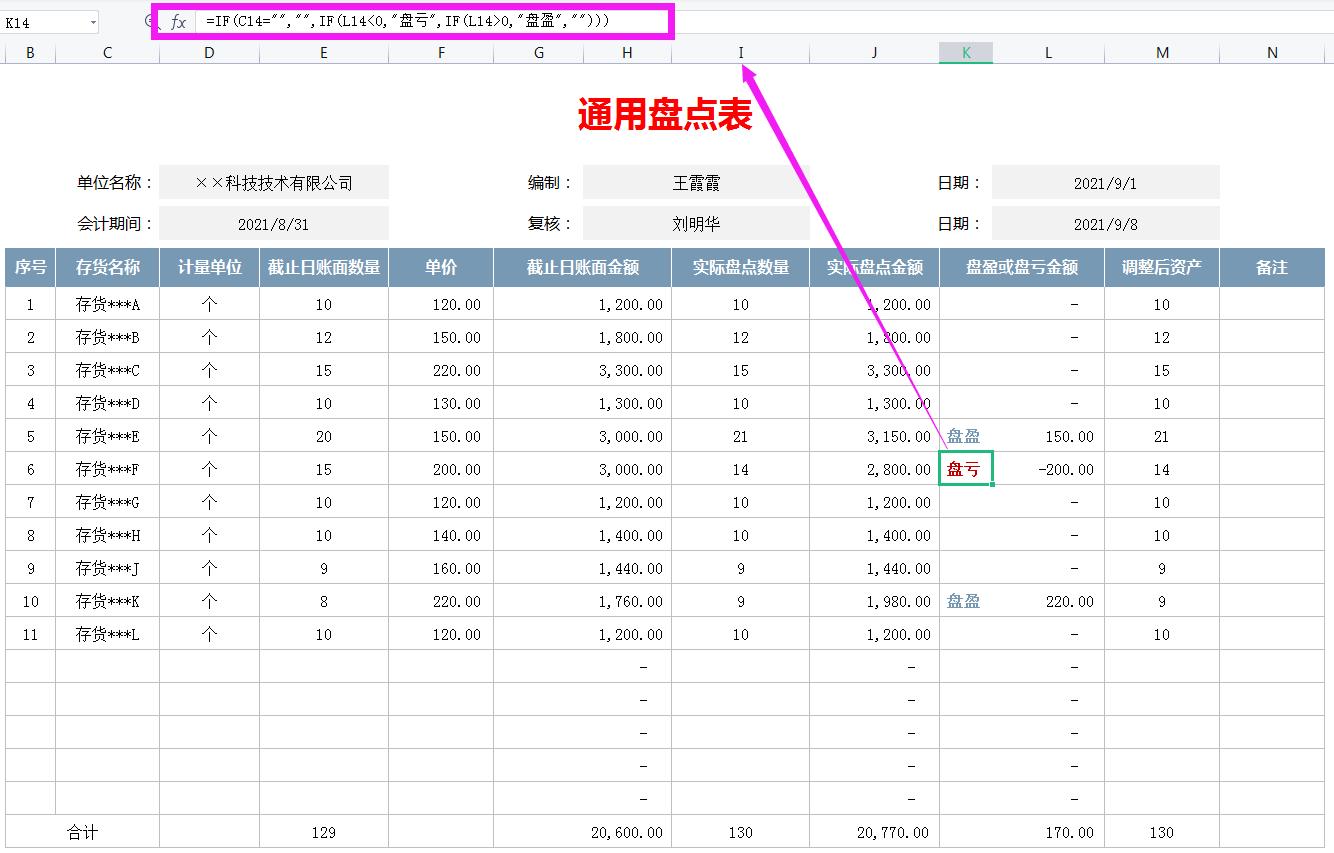Screen dimensions: 1334x853
Task: Click the preparer cell showing 王霞霞
Action: [697, 181]
